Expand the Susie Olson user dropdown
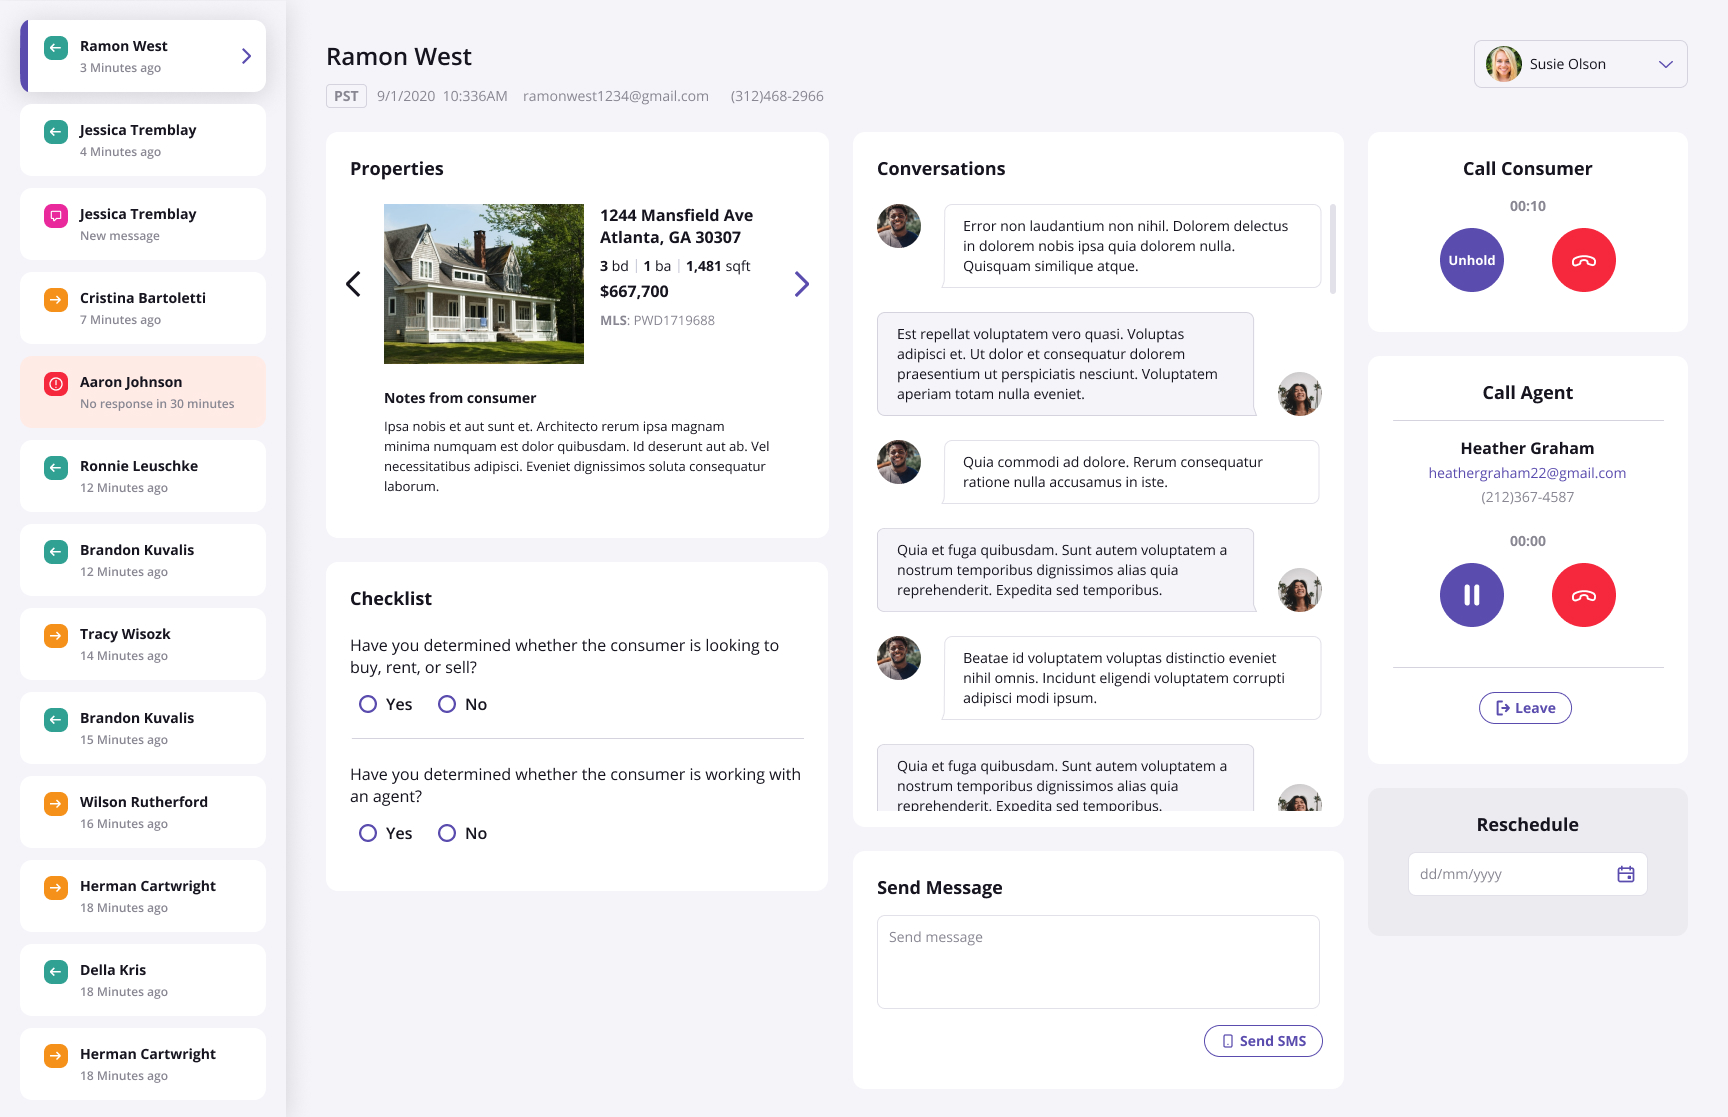Image resolution: width=1728 pixels, height=1117 pixels. click(1665, 64)
